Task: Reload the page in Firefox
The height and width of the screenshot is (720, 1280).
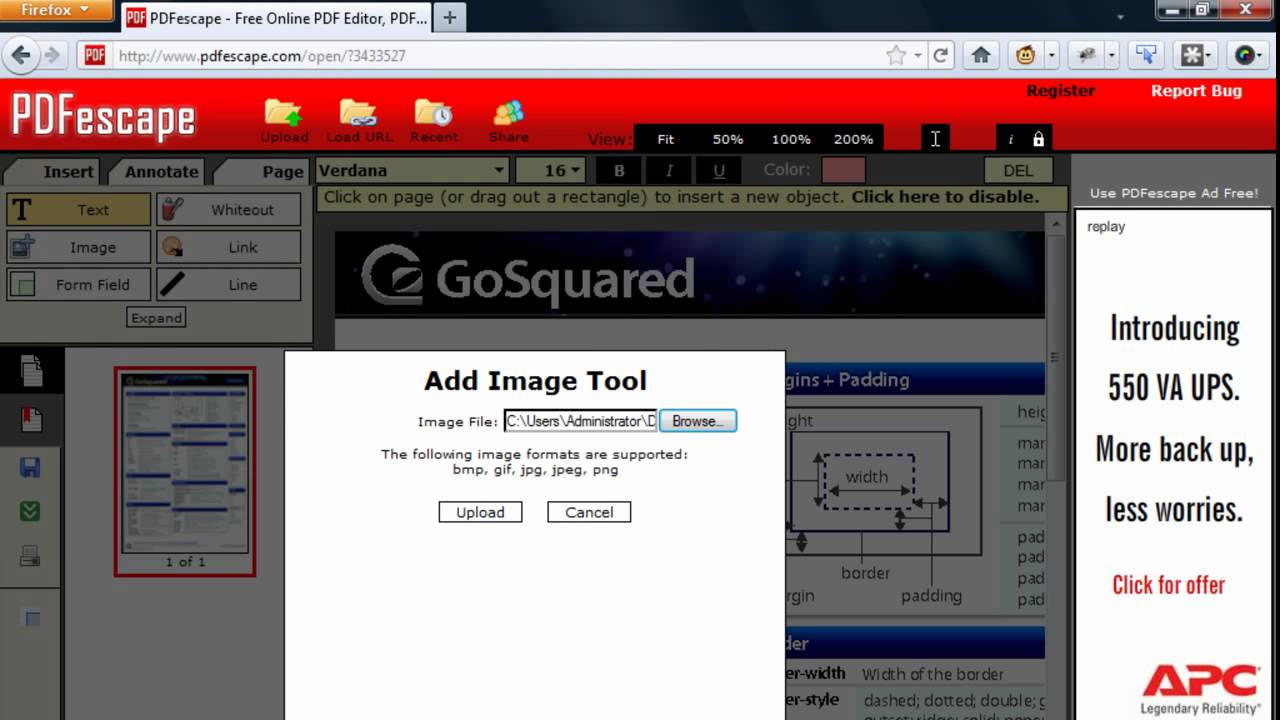Action: [940, 56]
